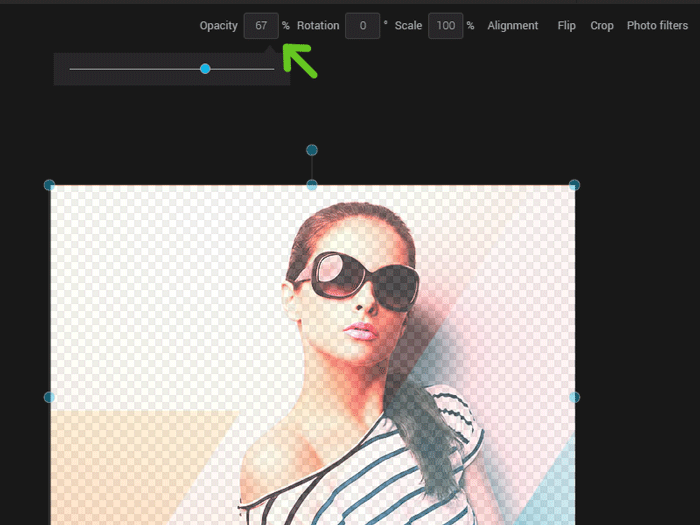The width and height of the screenshot is (700, 525).
Task: Click the opacity slider track right of knob
Action: point(243,69)
